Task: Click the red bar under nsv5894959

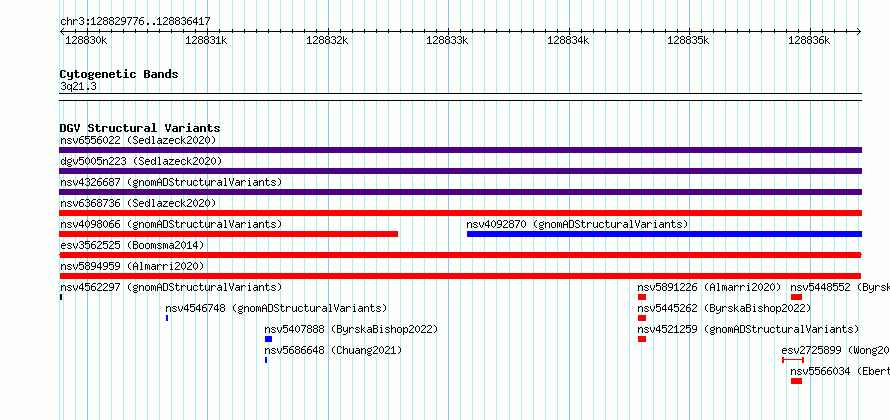Action: tap(460, 276)
